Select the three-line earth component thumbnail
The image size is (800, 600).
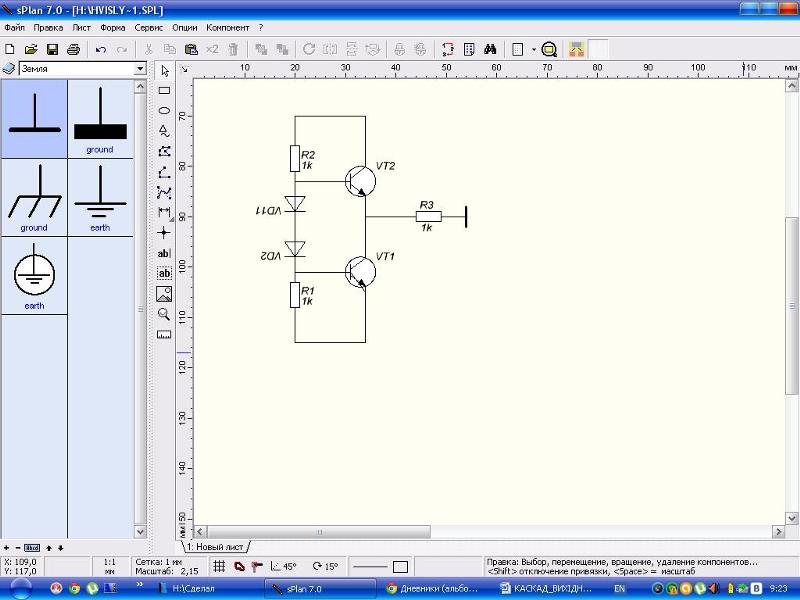point(100,197)
